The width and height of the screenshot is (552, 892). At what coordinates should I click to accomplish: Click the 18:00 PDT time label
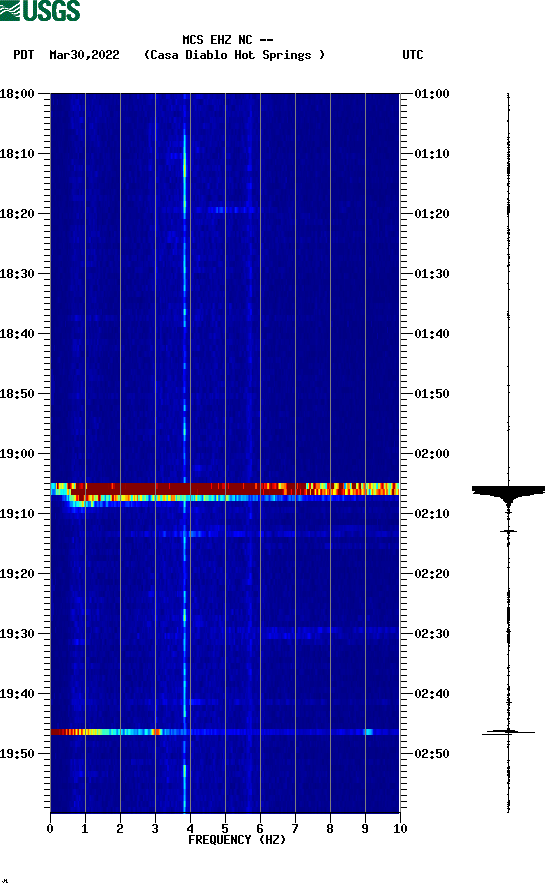(x=17, y=94)
